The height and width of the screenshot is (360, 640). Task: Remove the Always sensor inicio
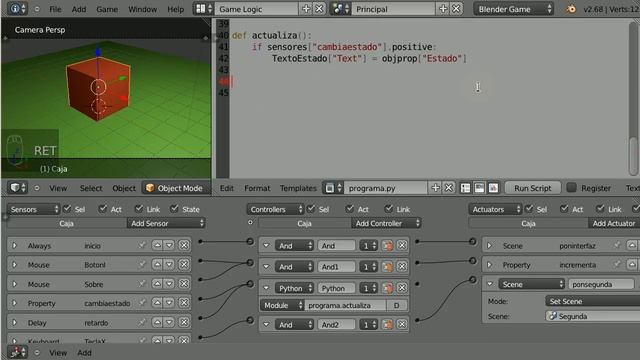(184, 245)
